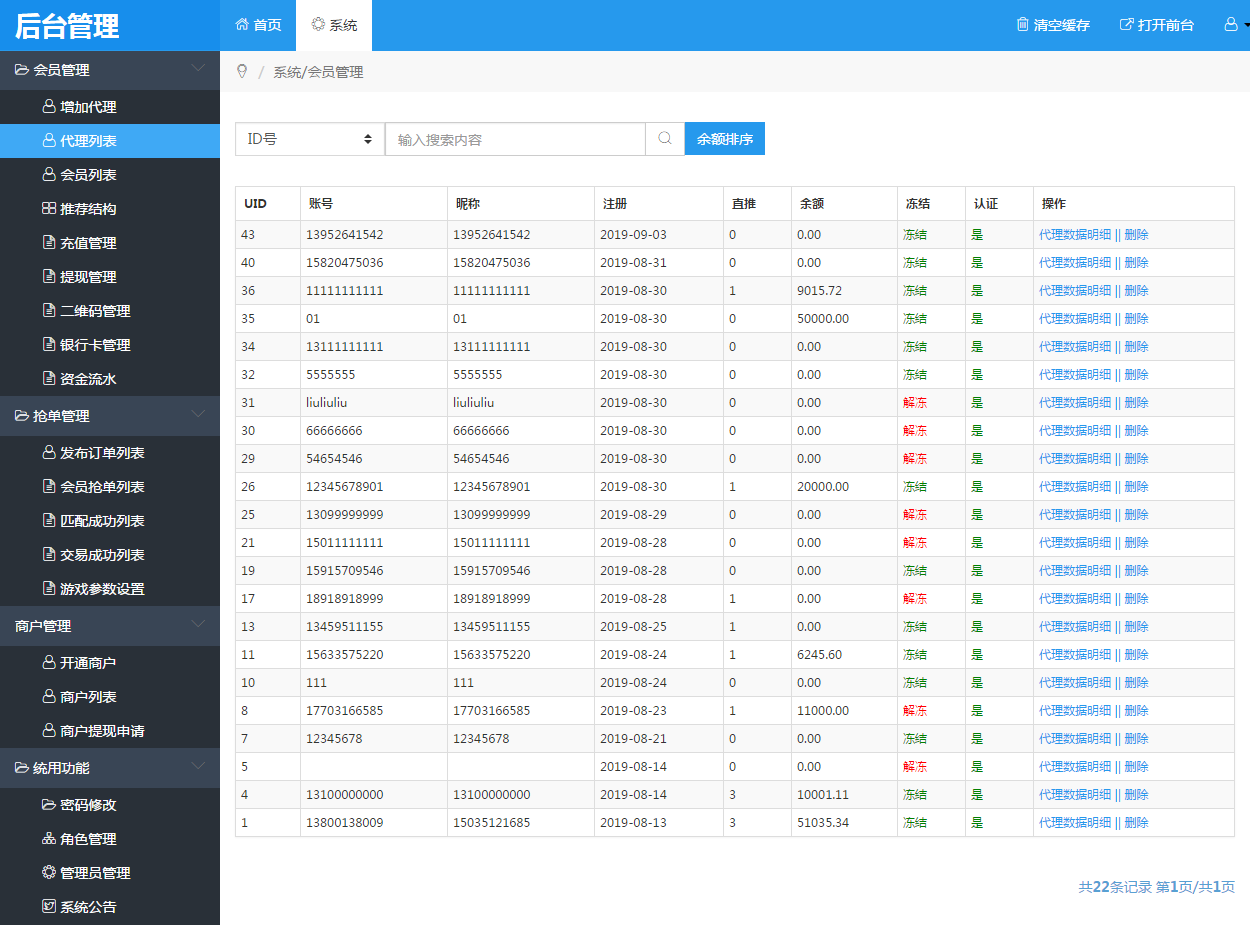
Task: Open 代理数据明细 for UID 36
Action: pos(1074,291)
